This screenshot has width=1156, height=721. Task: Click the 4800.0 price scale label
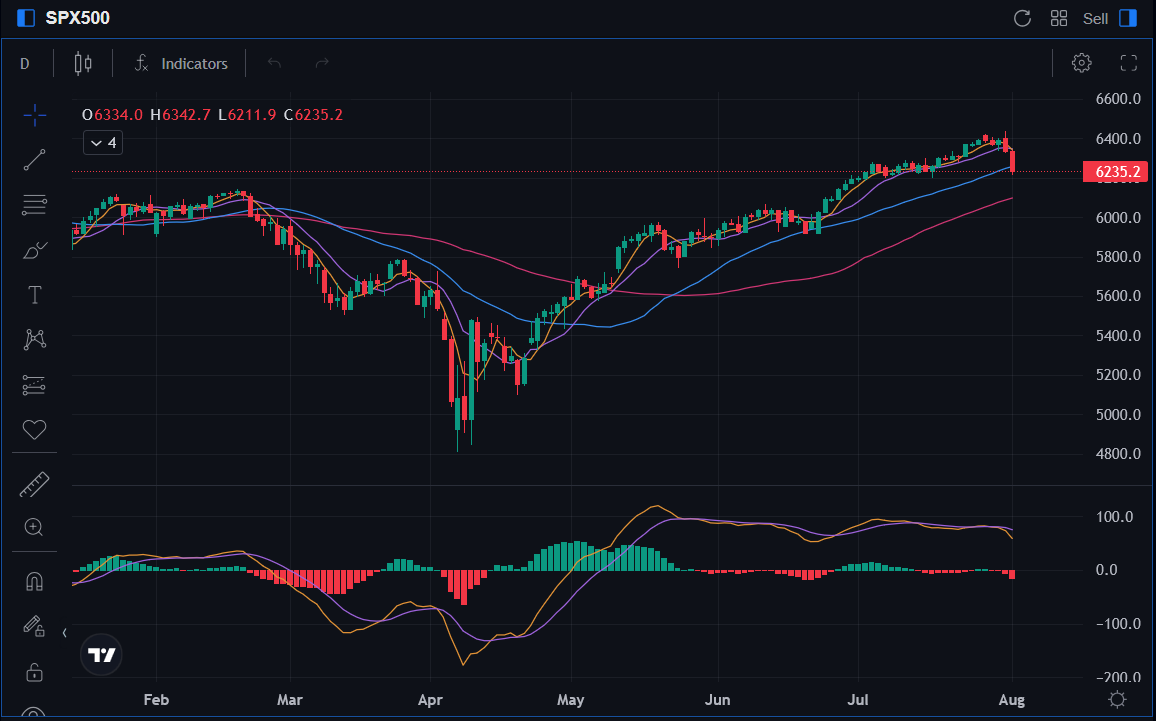(1118, 453)
